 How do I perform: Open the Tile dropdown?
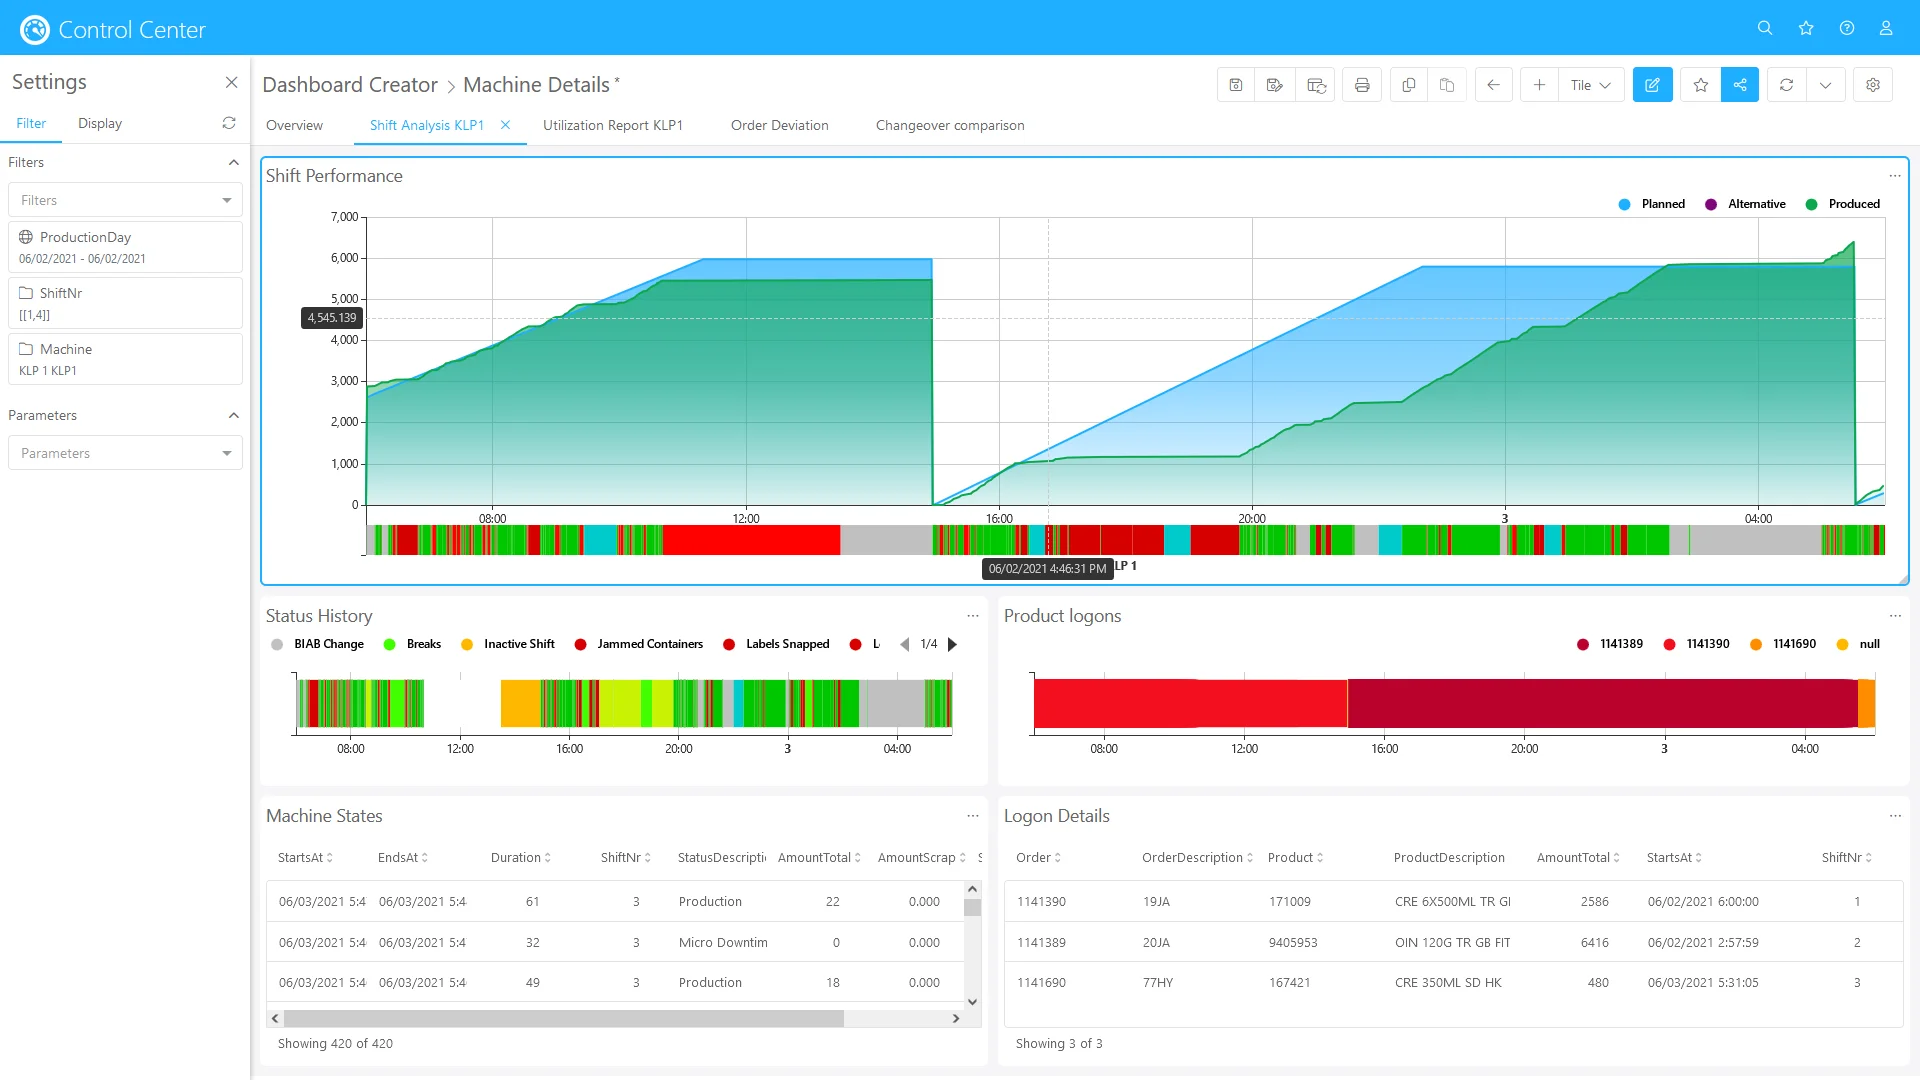1590,85
